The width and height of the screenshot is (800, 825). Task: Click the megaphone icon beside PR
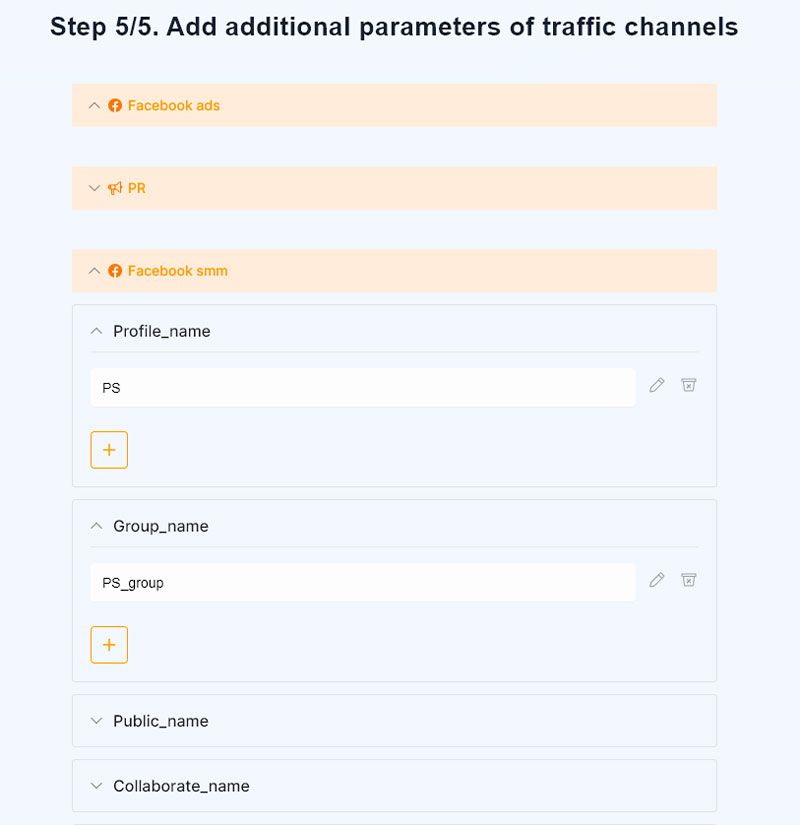(x=115, y=188)
